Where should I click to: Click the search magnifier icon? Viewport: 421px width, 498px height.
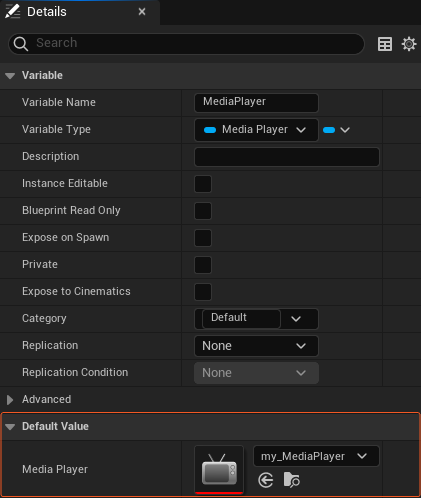click(x=21, y=44)
